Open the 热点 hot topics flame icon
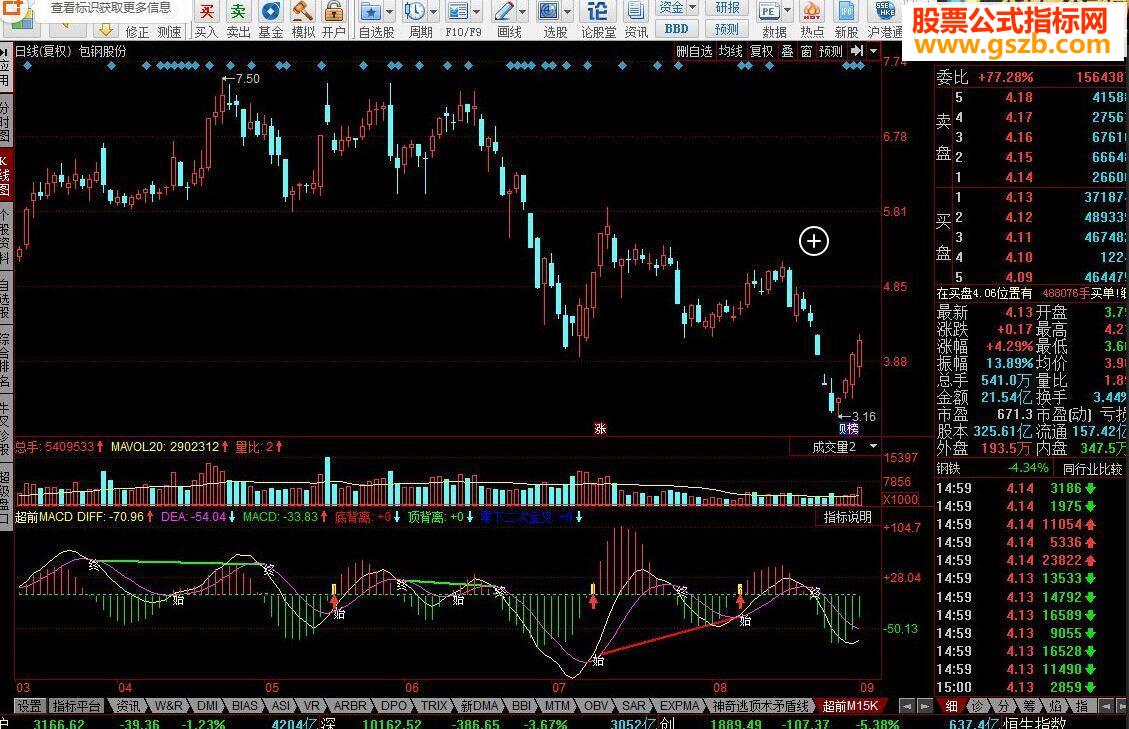The width and height of the screenshot is (1129, 729). pos(811,12)
